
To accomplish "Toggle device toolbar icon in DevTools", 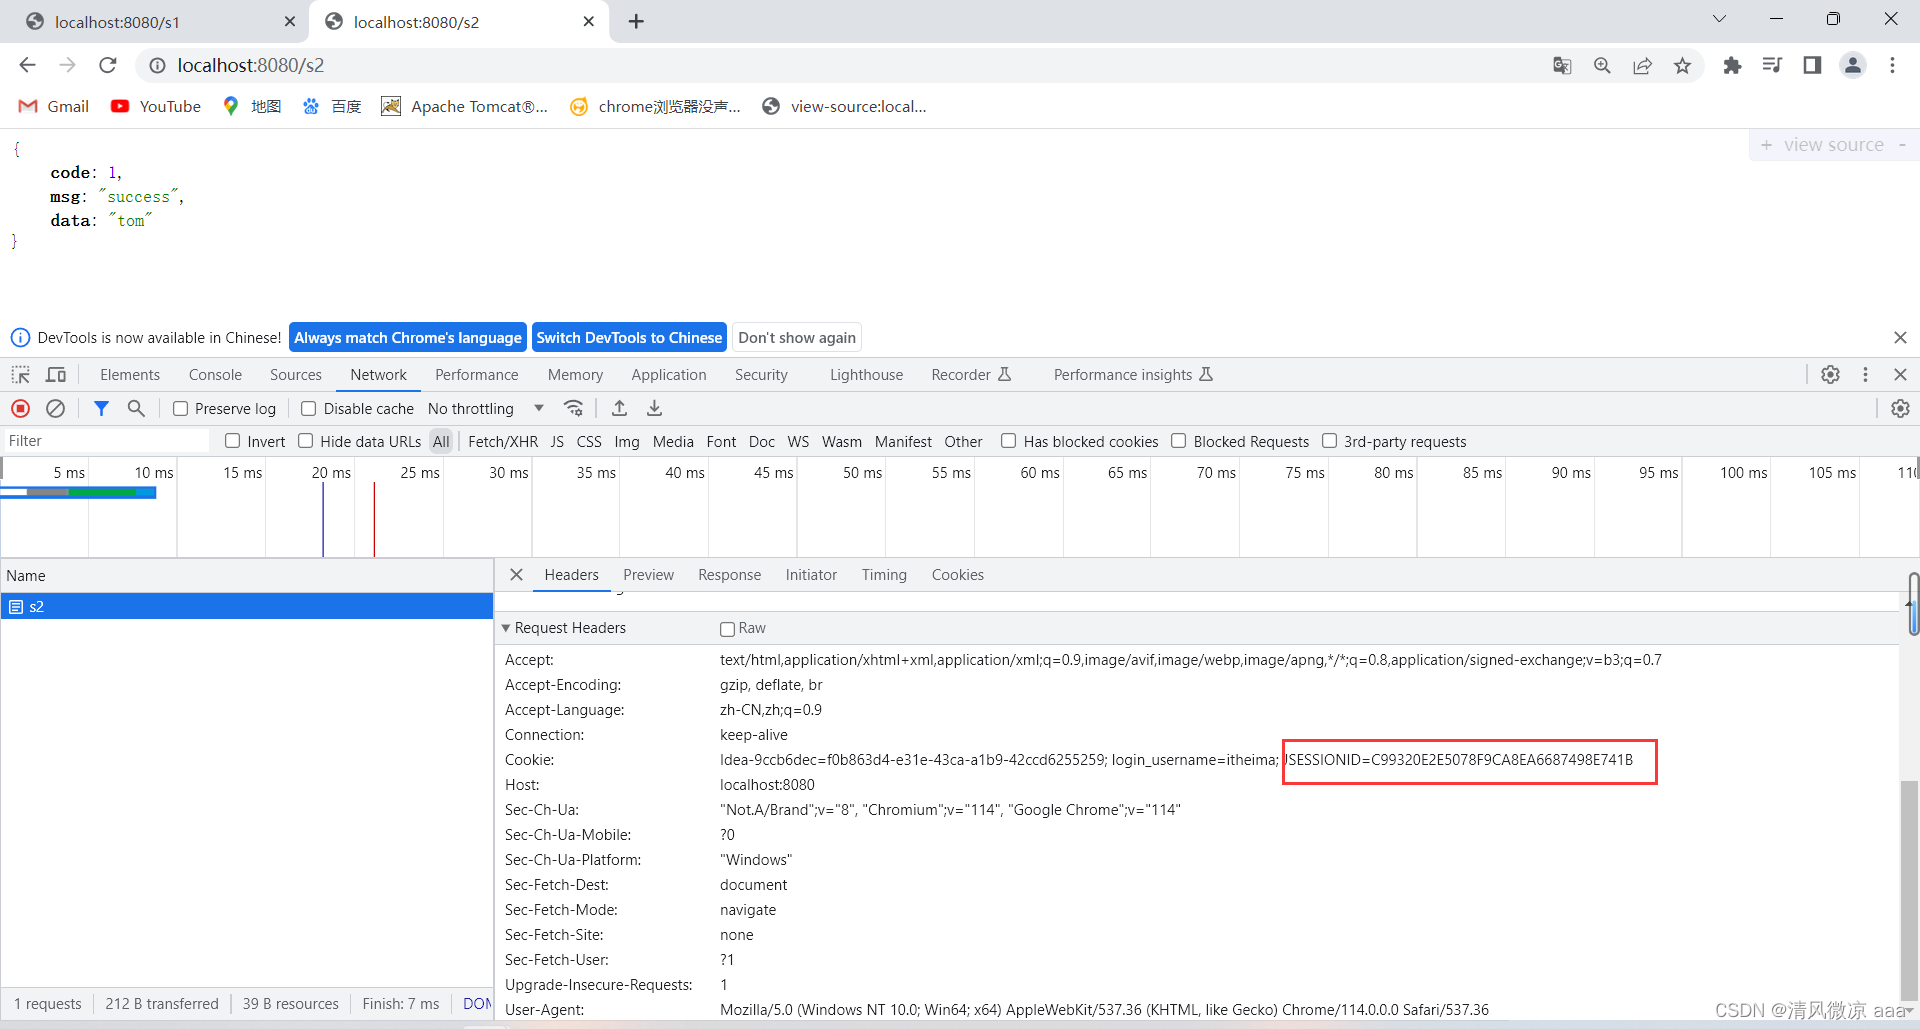I will (56, 374).
